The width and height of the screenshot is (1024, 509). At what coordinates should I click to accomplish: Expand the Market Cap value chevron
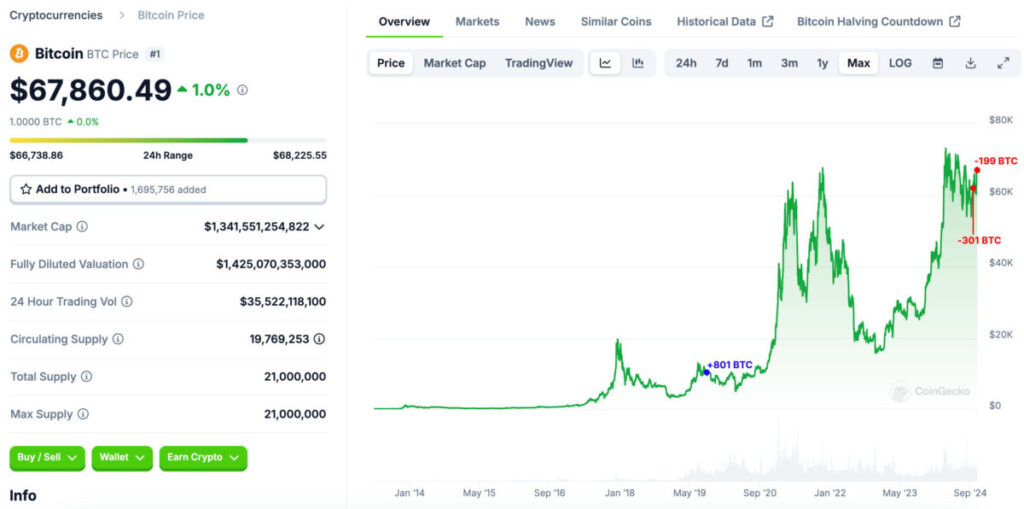[x=319, y=227]
